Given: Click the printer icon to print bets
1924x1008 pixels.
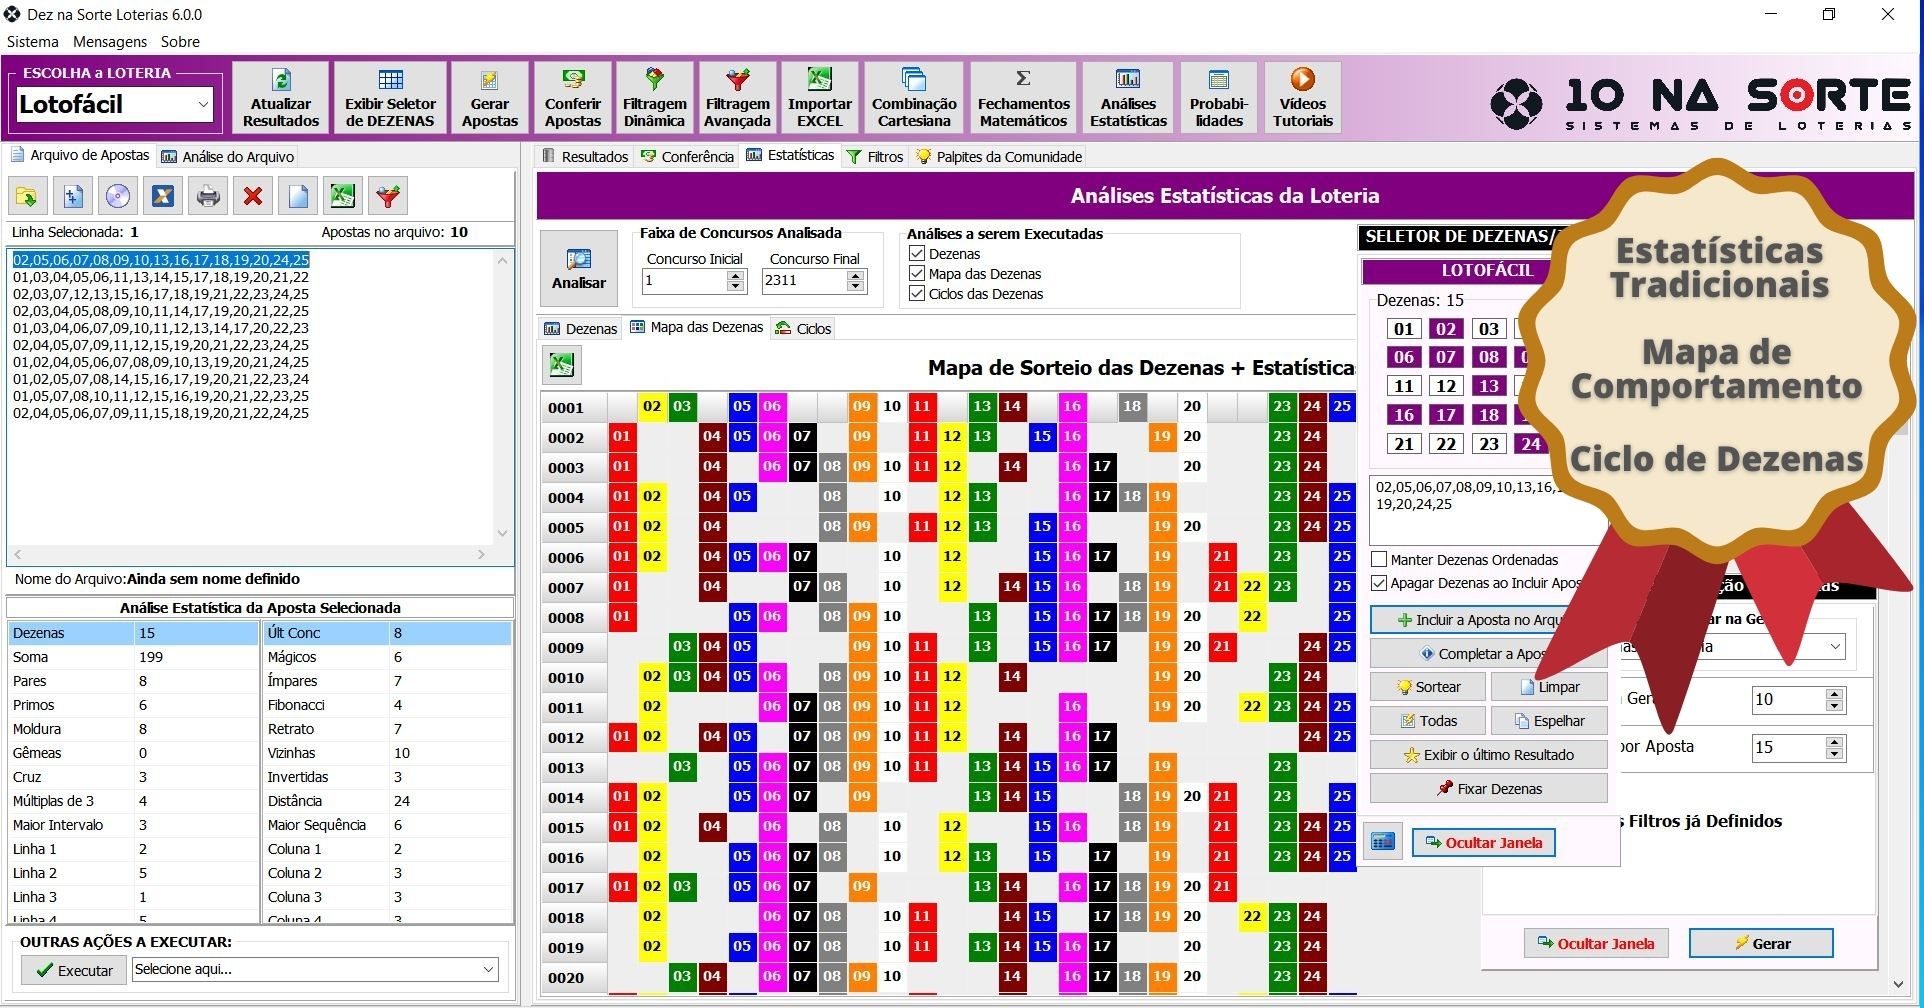Looking at the screenshot, I should [208, 196].
